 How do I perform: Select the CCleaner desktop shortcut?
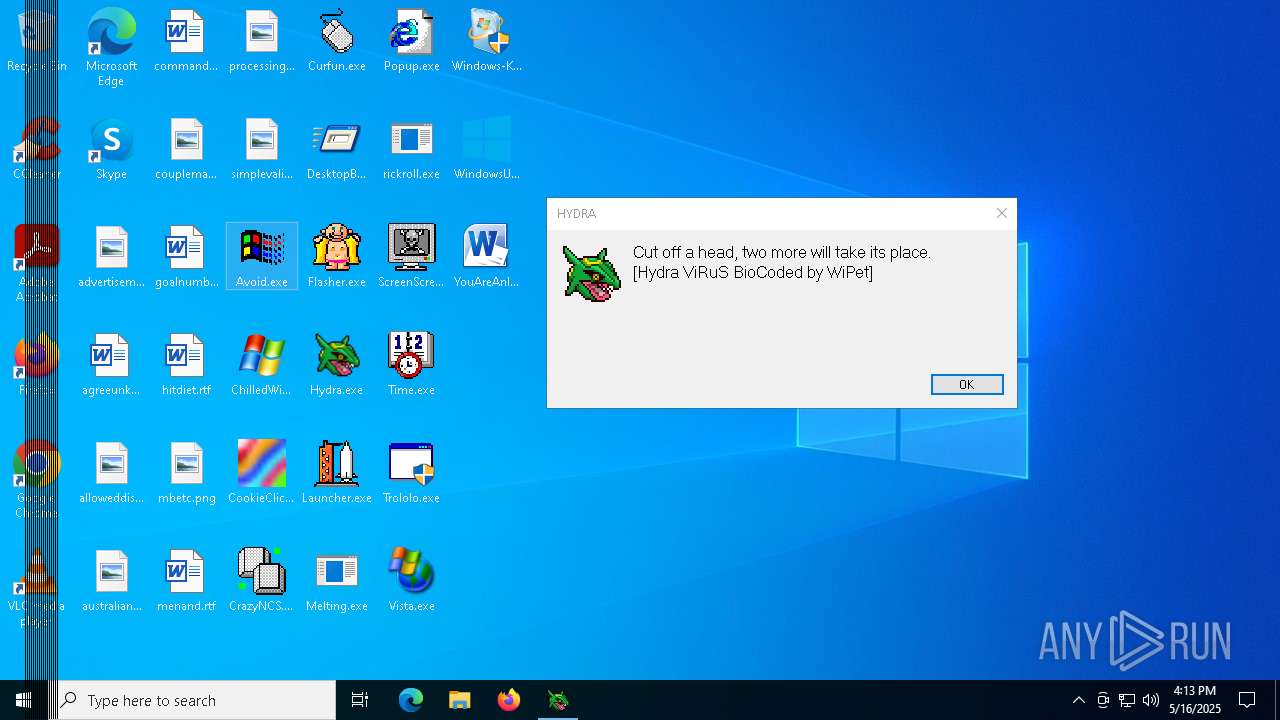[x=36, y=149]
